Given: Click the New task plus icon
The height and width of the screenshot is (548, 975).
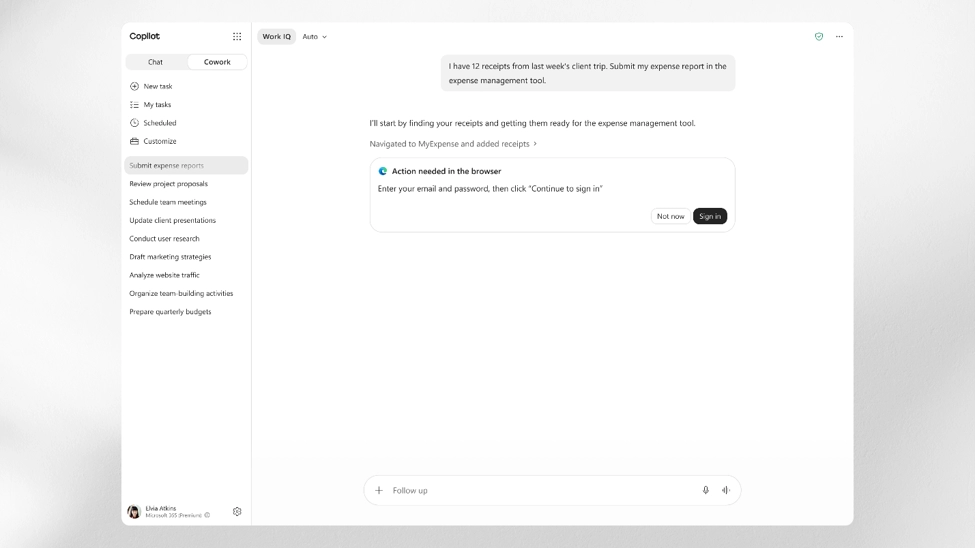Looking at the screenshot, I should tap(134, 86).
